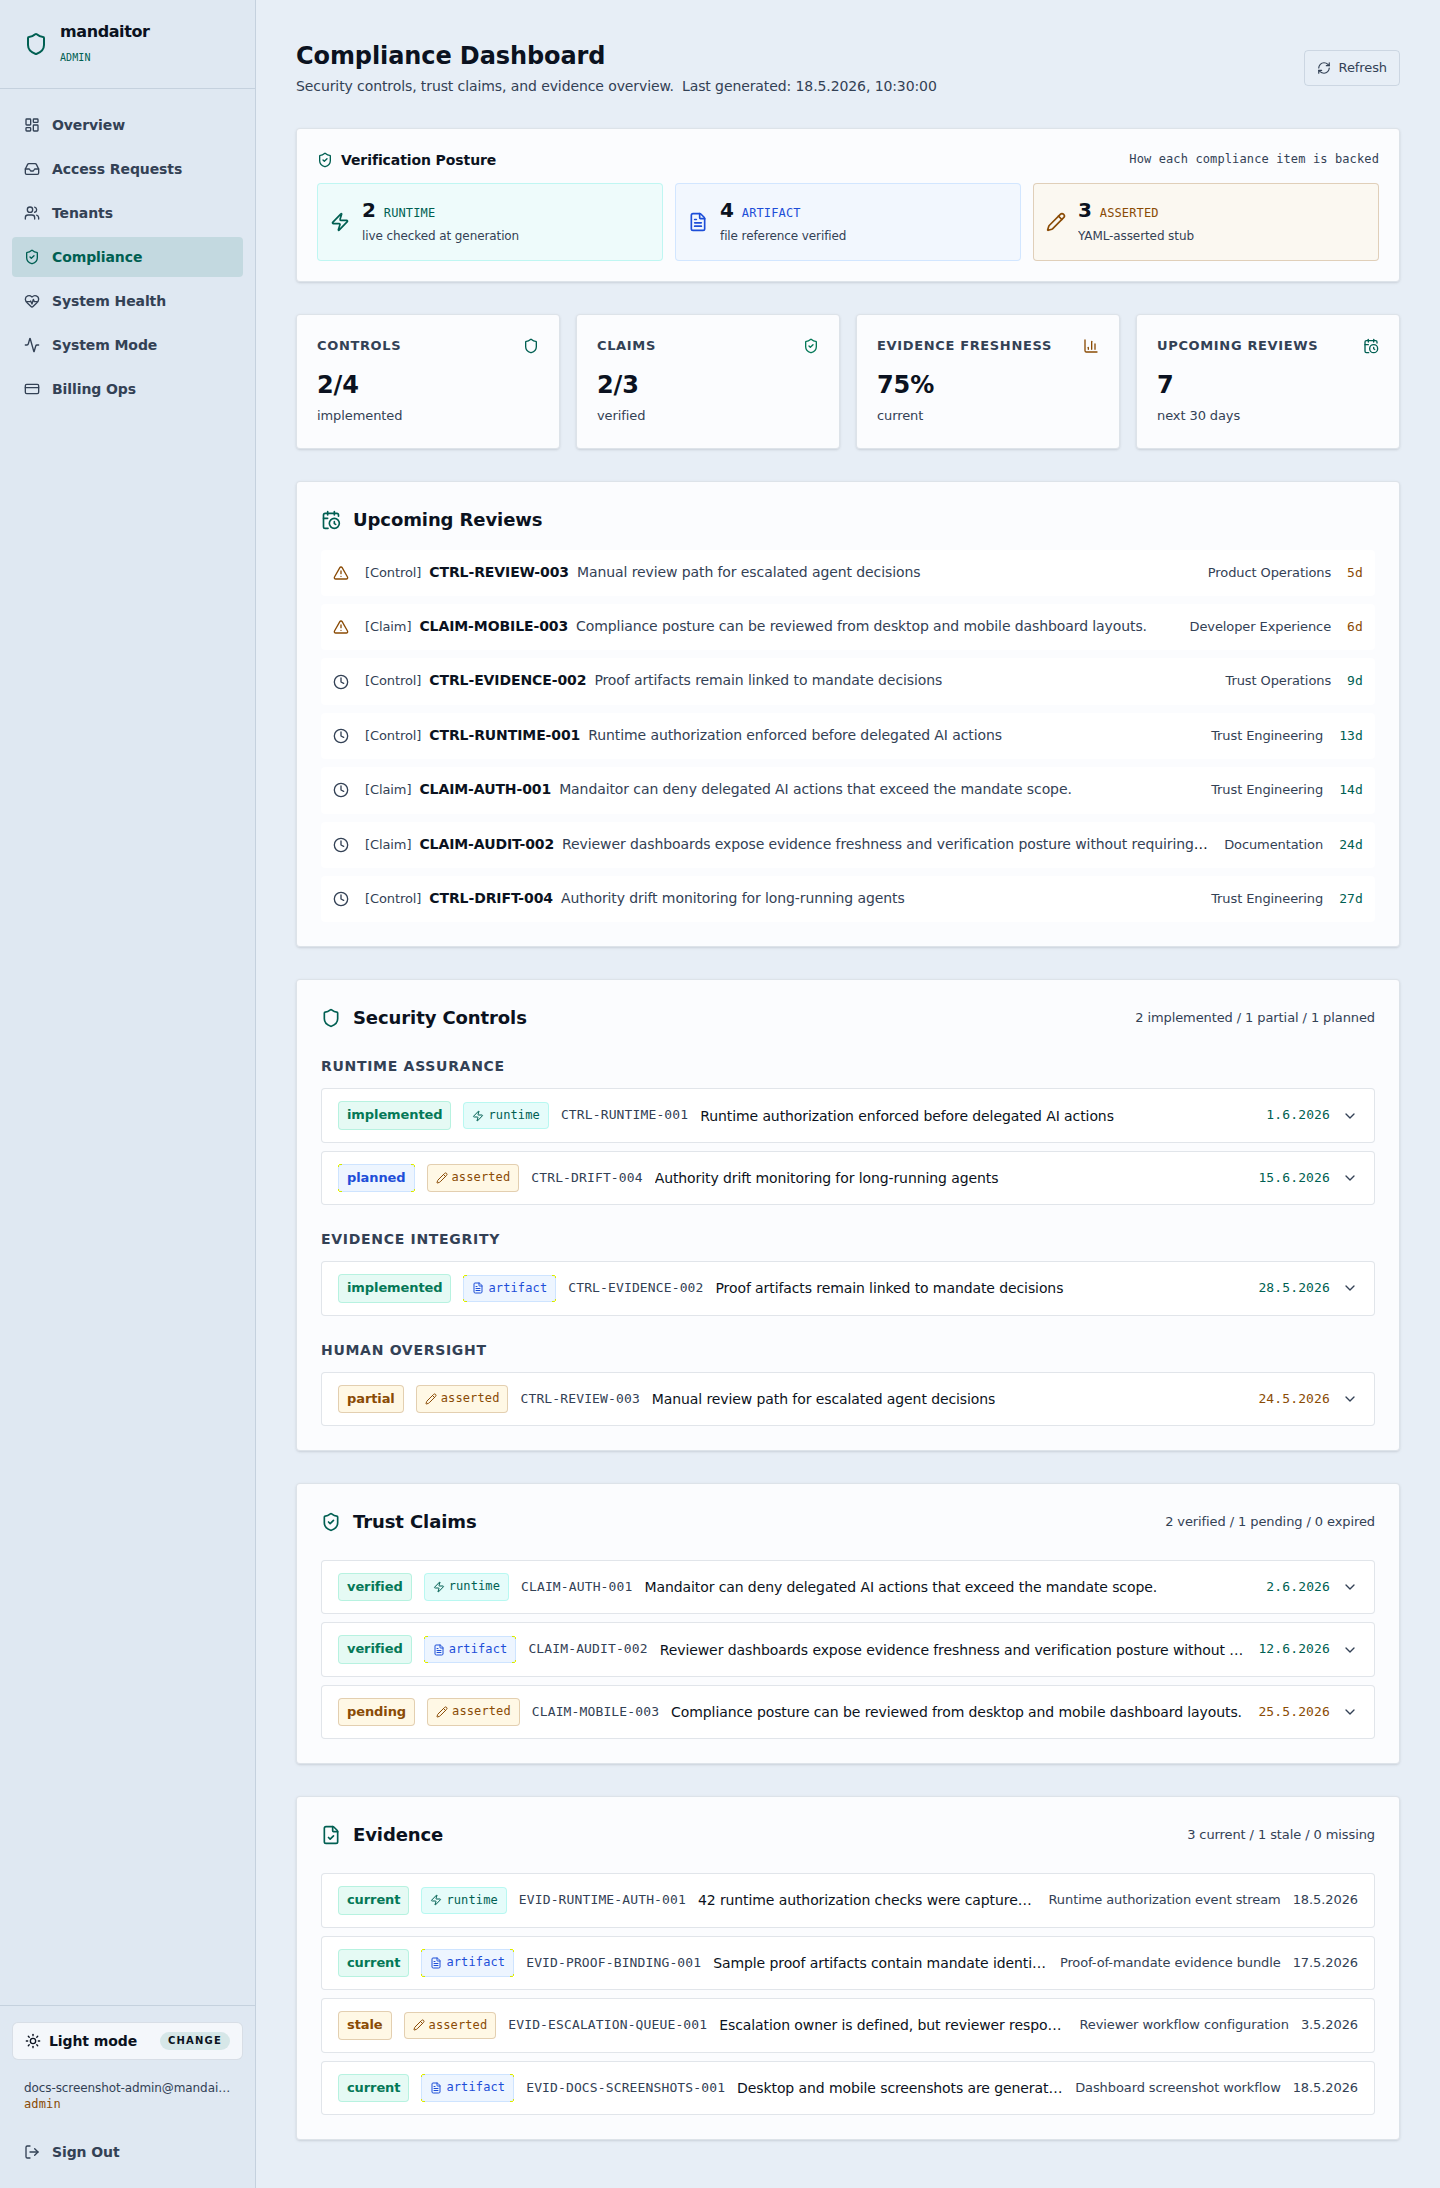The height and width of the screenshot is (2188, 1440).
Task: Click '2 implemented / 1 partial / 1 planned' summary
Action: [1254, 1018]
